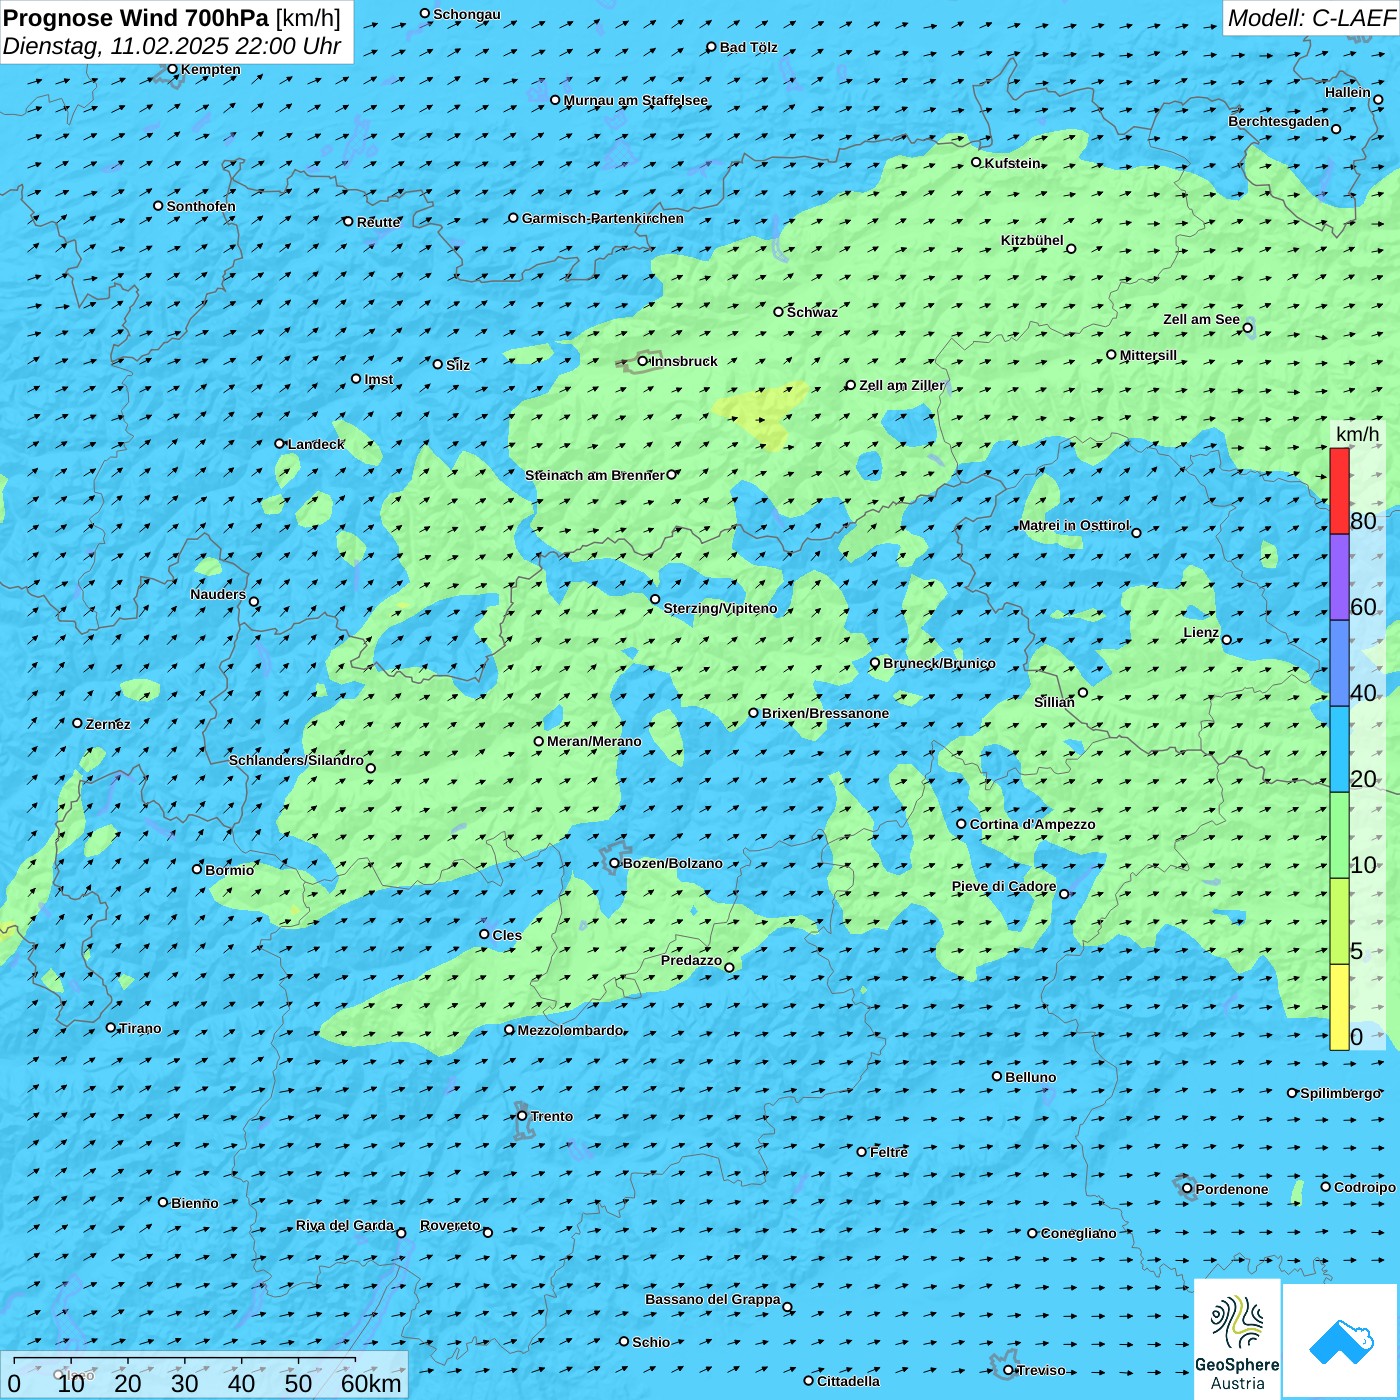Click the 'Brixen/Bressanone' label
Viewport: 1400px width, 1400px height.
[x=825, y=713]
